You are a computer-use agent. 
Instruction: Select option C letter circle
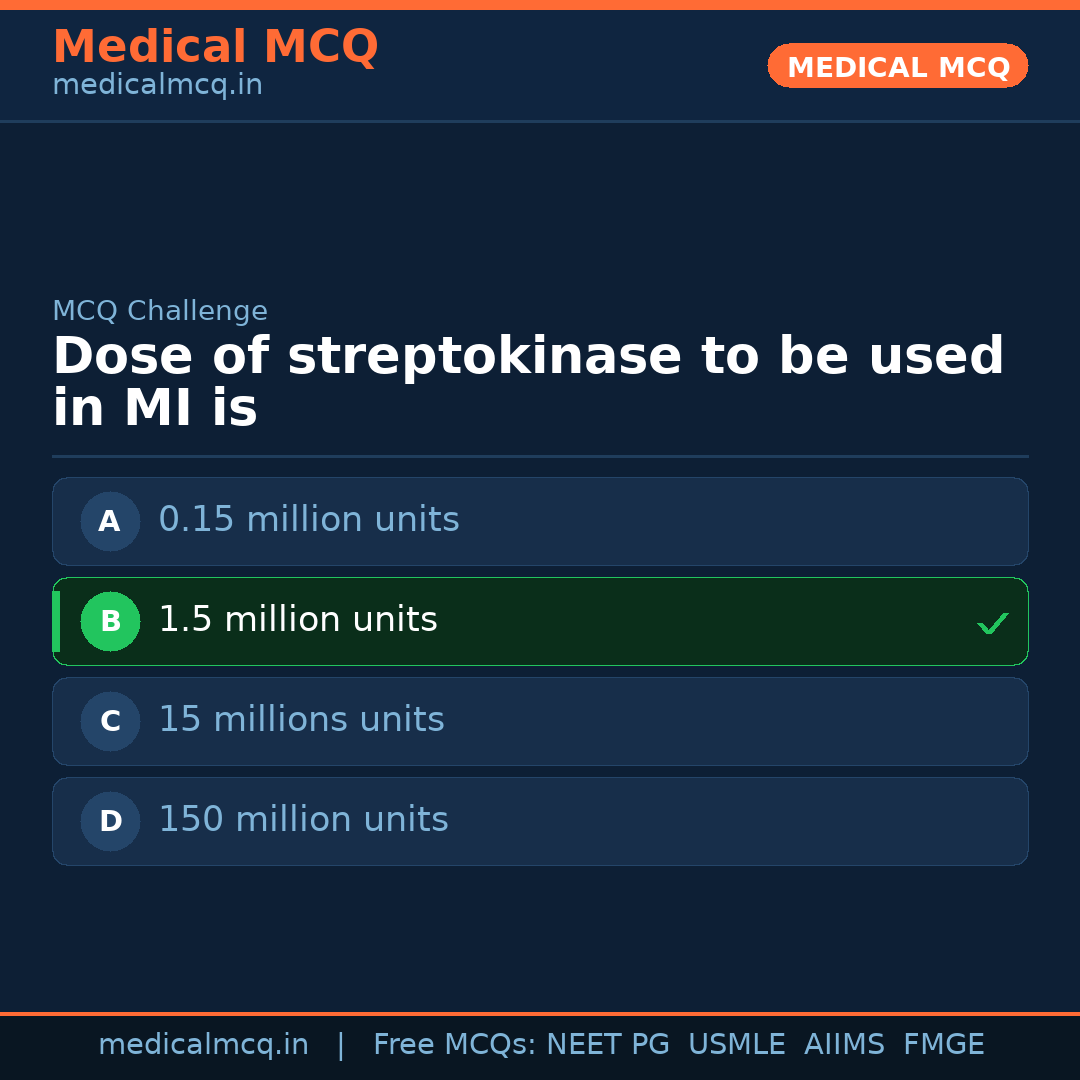[x=110, y=721]
